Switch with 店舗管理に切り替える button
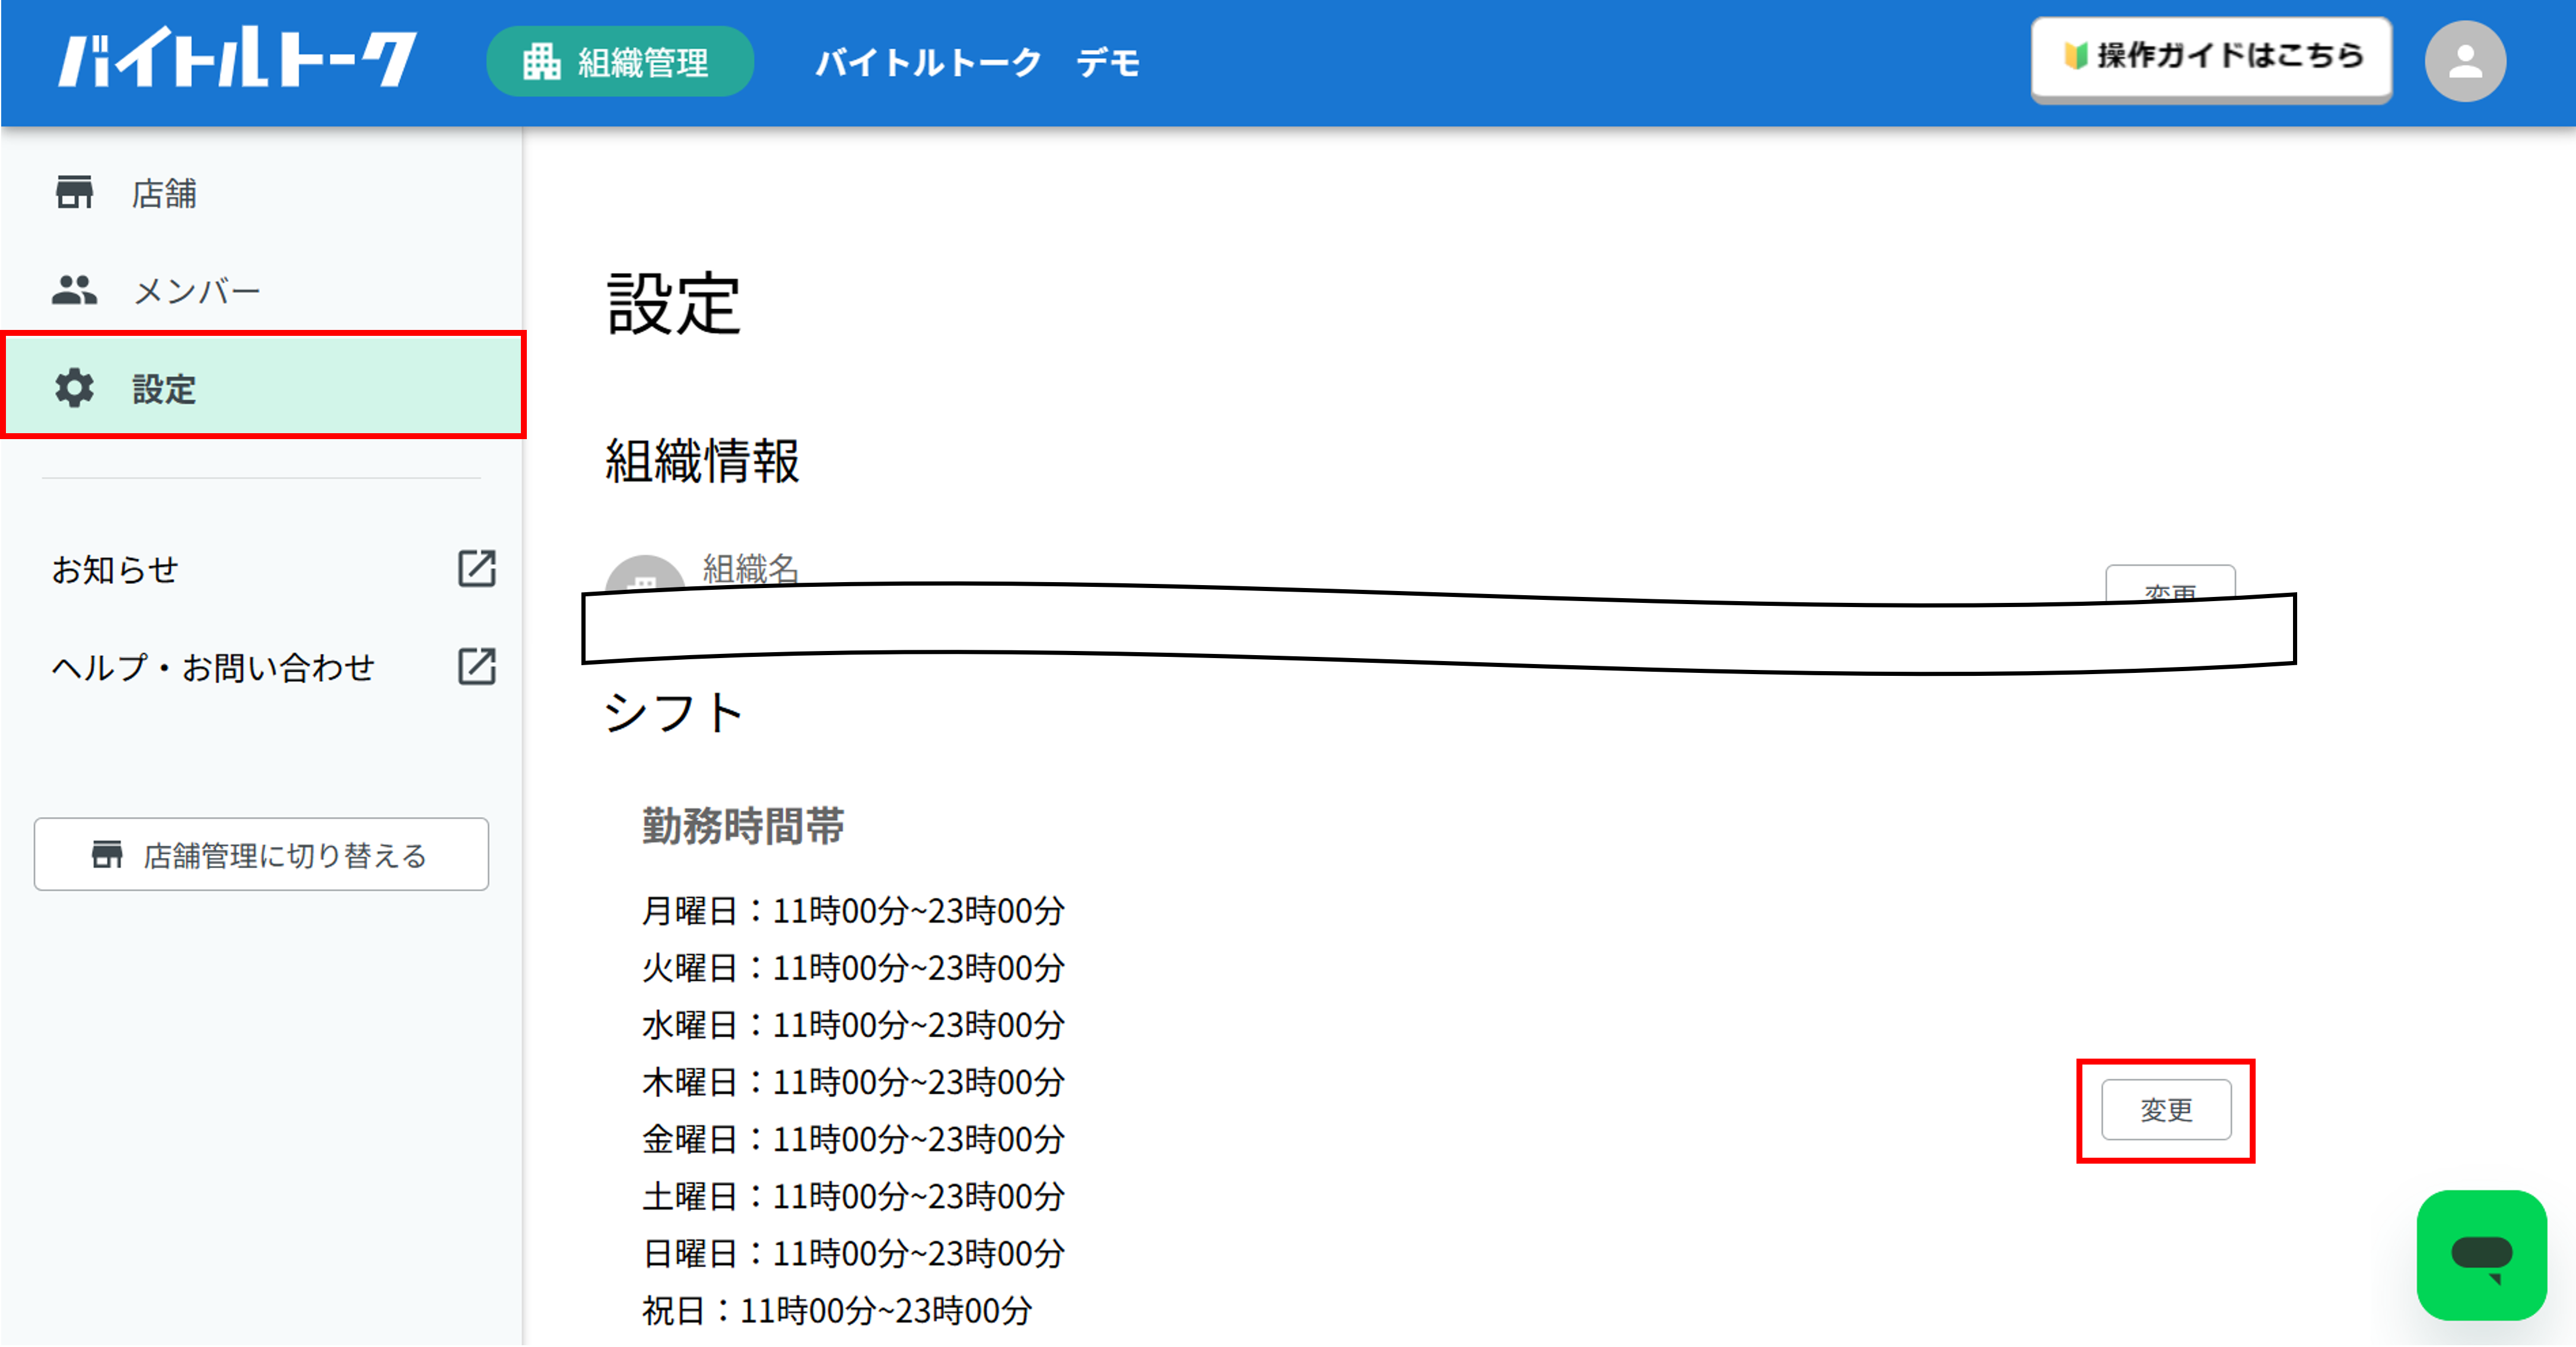This screenshot has height=1347, width=2576. pos(261,855)
